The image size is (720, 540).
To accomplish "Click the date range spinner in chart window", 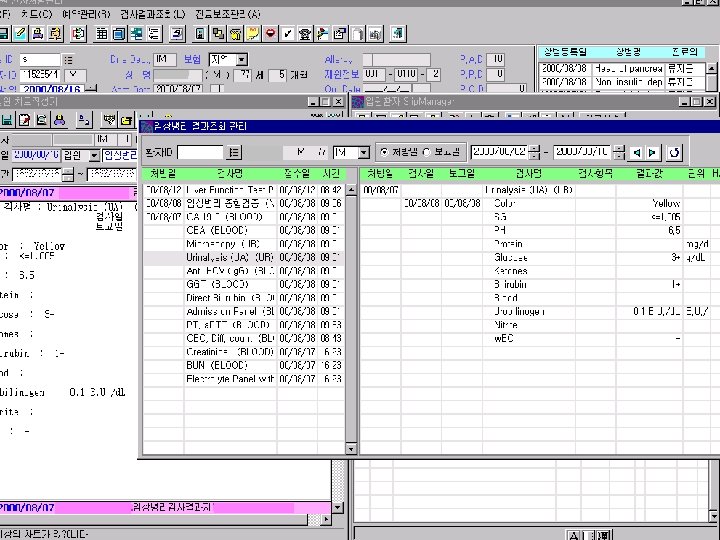I will point(68,174).
